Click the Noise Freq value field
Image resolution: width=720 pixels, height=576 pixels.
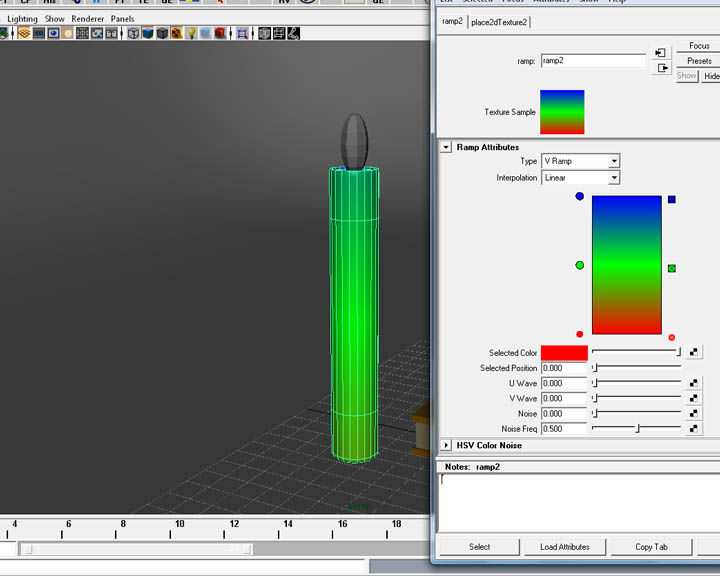point(564,429)
